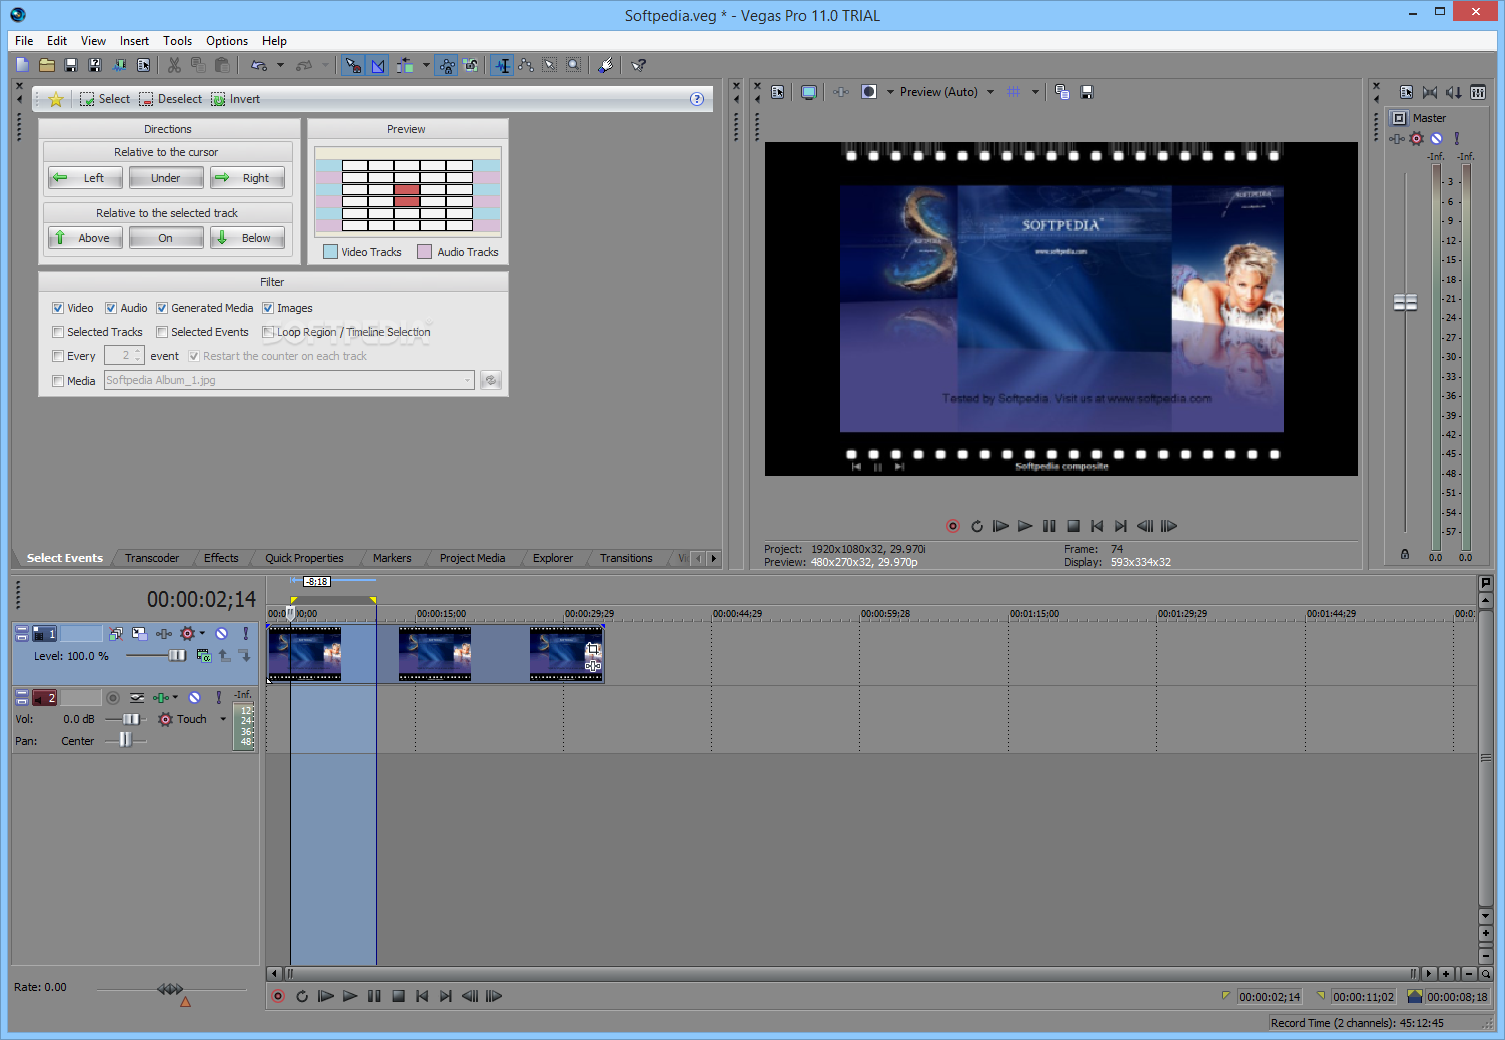
Task: Open the Insert menu
Action: click(x=134, y=41)
